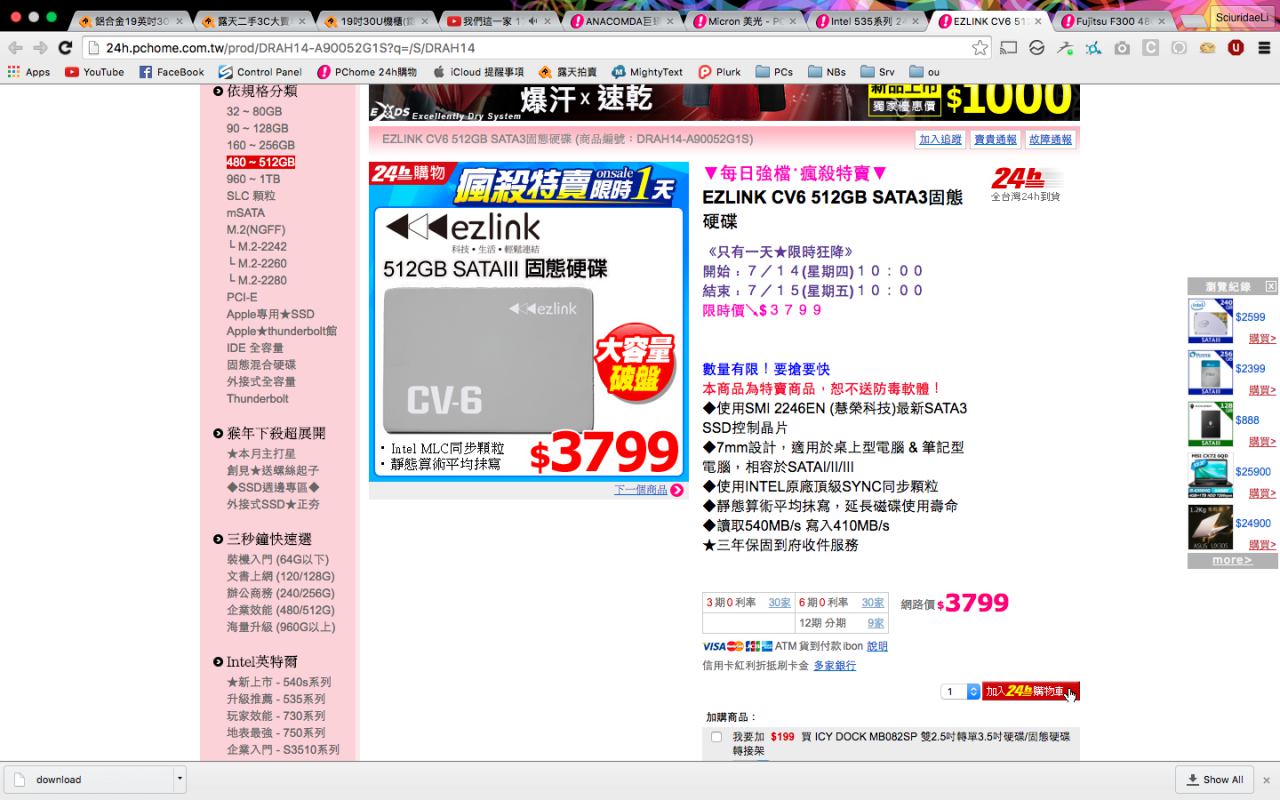Click the 24h logo beside product title
Image resolution: width=1280 pixels, height=800 pixels.
pyautogui.click(x=1025, y=183)
